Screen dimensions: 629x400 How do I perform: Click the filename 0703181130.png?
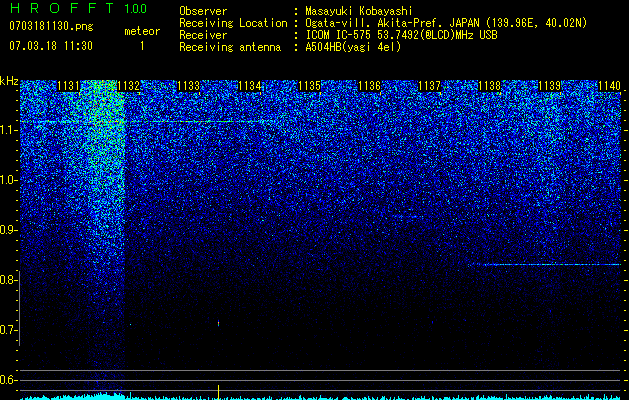point(51,26)
